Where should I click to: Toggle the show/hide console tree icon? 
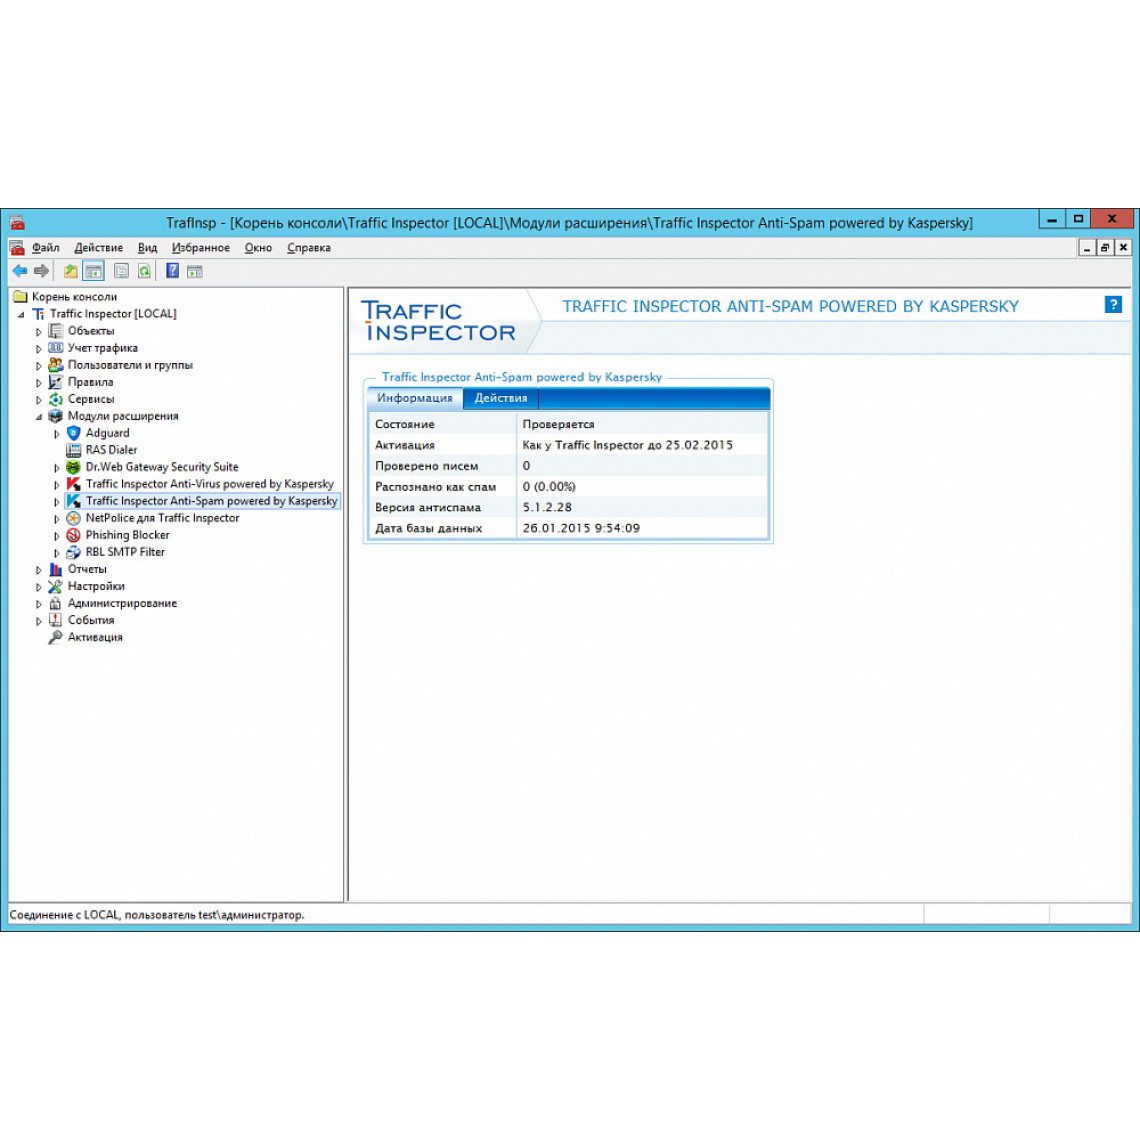click(94, 271)
